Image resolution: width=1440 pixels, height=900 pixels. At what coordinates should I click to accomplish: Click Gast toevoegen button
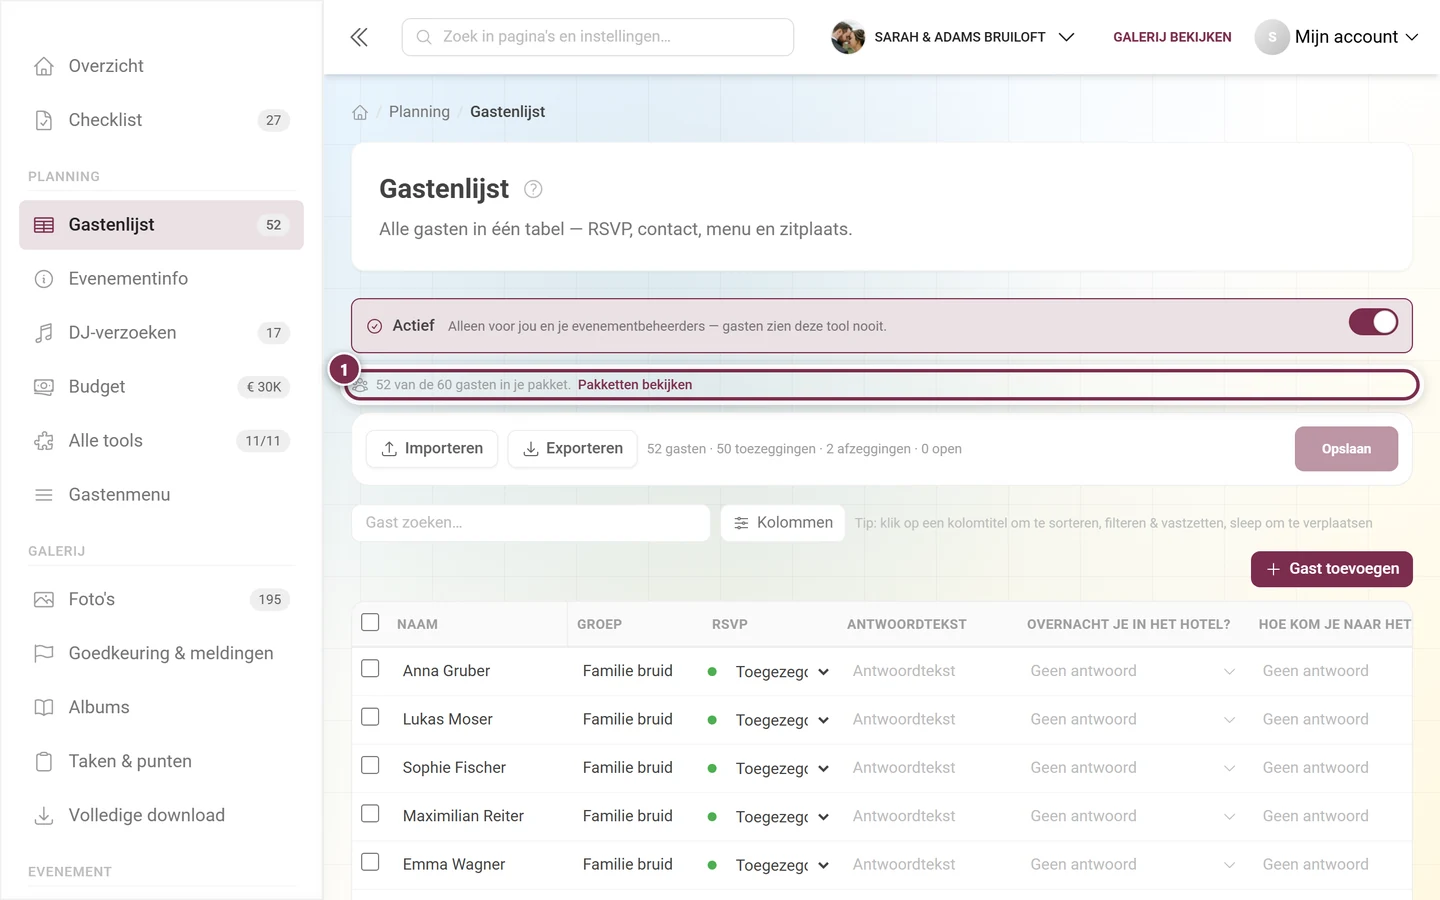[1332, 569]
